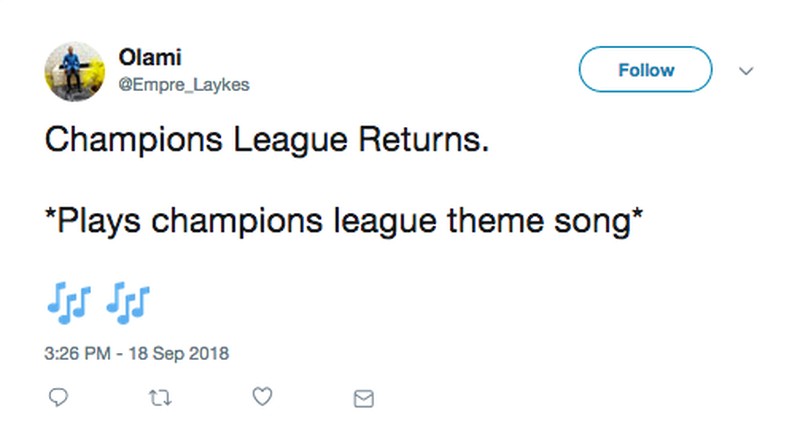
Task: Click the "Champions League Returns." text line
Action: pyautogui.click(x=267, y=142)
